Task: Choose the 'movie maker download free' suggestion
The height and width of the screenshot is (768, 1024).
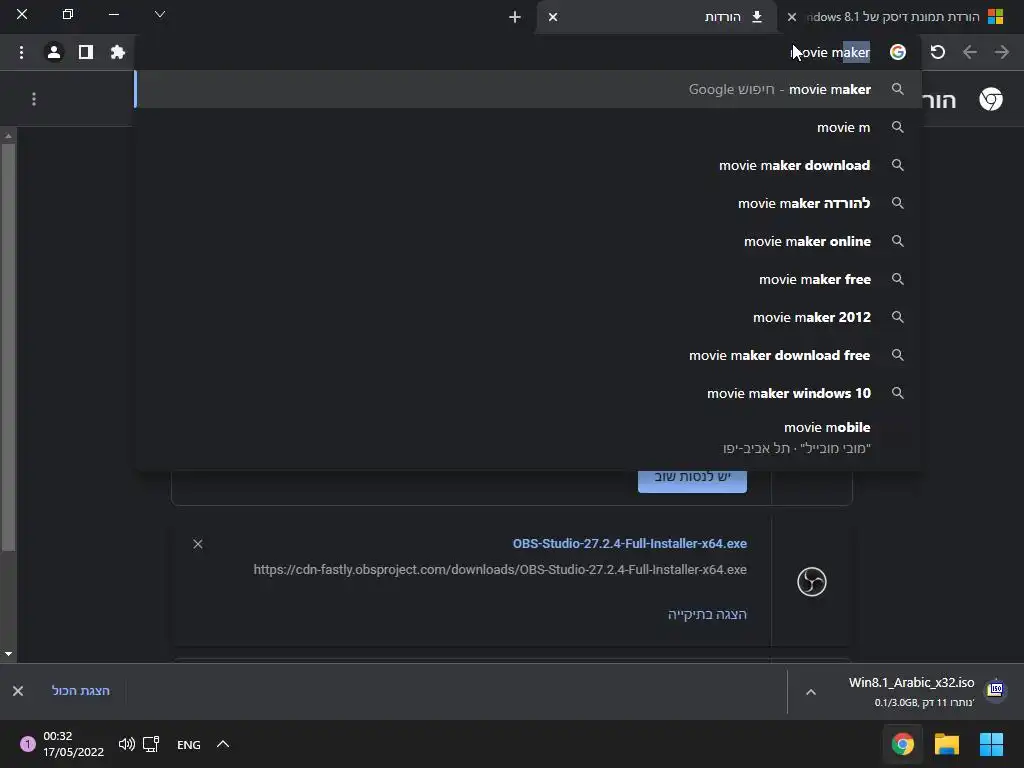Action: click(528, 355)
